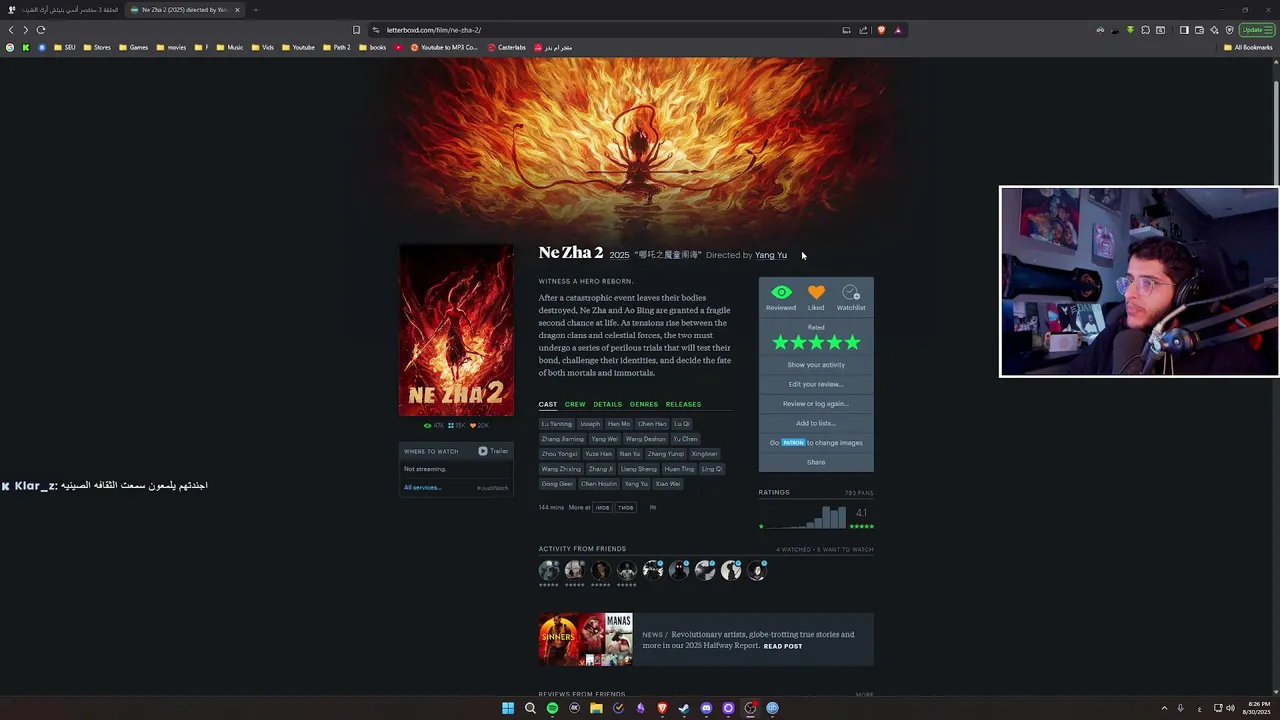Open cast member Zhang Jiaming
This screenshot has width=1280, height=720.
tap(562, 439)
